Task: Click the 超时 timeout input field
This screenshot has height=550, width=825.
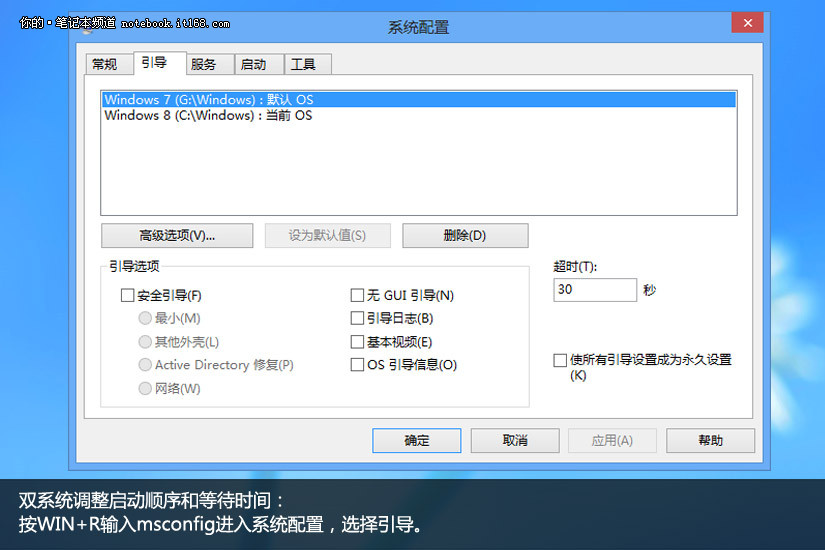Action: (x=594, y=290)
